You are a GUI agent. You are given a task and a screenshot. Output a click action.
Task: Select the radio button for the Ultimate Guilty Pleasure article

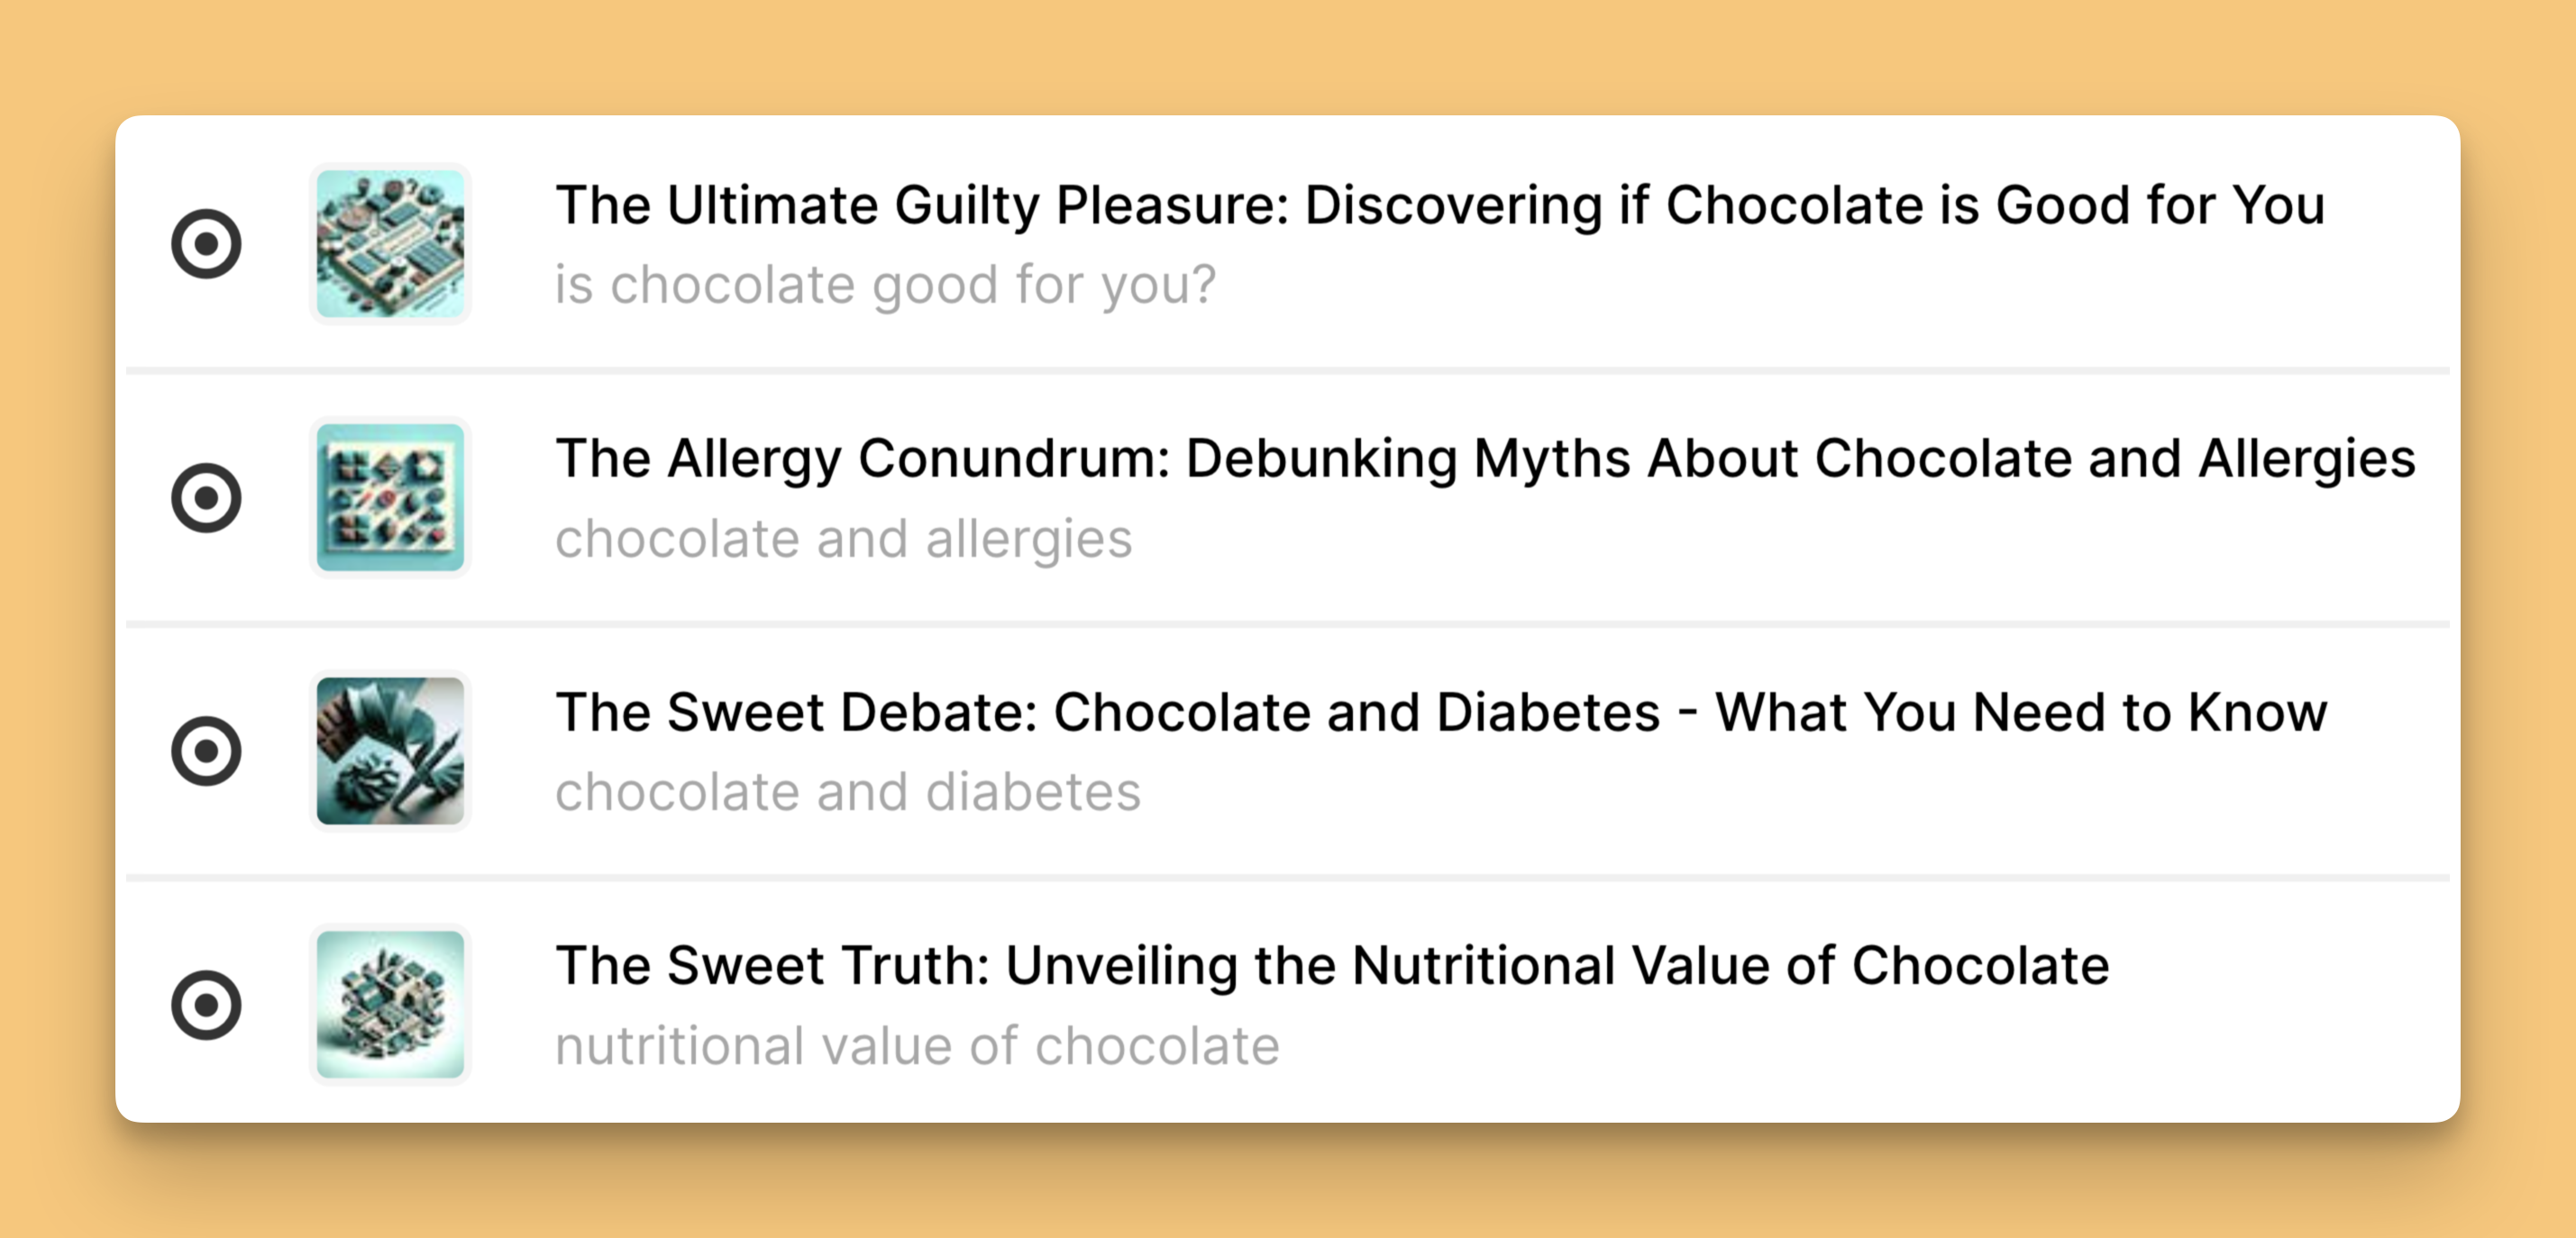206,244
